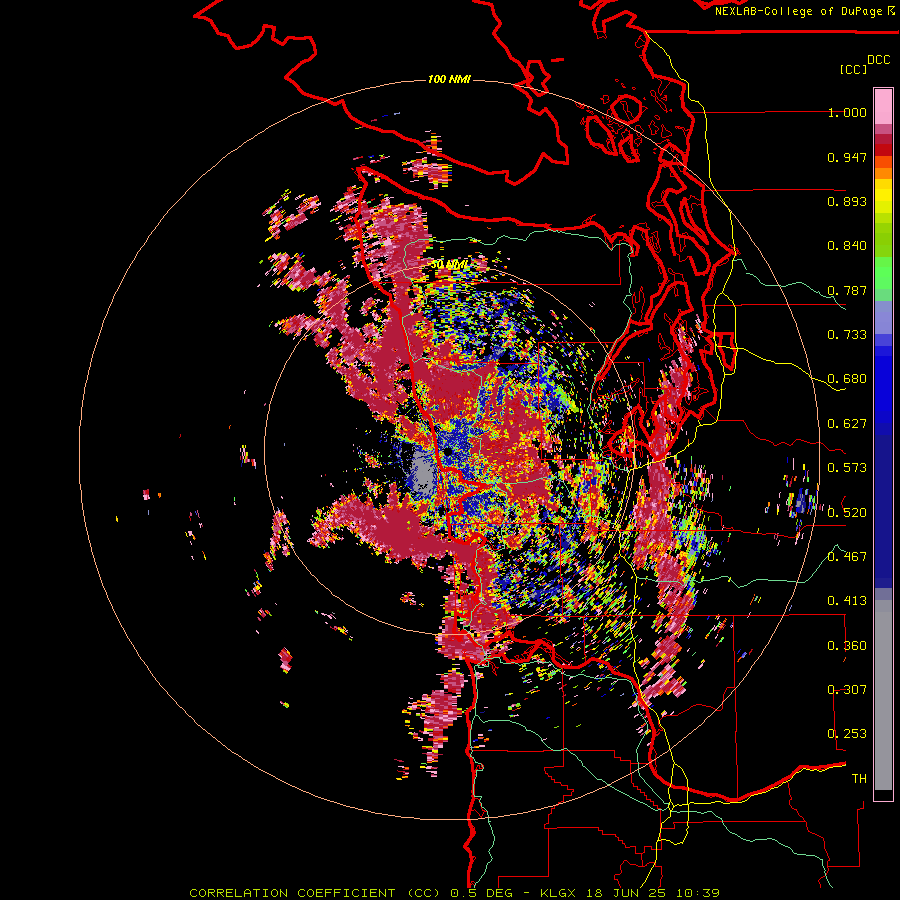Click the [CC] label above the color bar
900x900 pixels.
[x=854, y=69]
